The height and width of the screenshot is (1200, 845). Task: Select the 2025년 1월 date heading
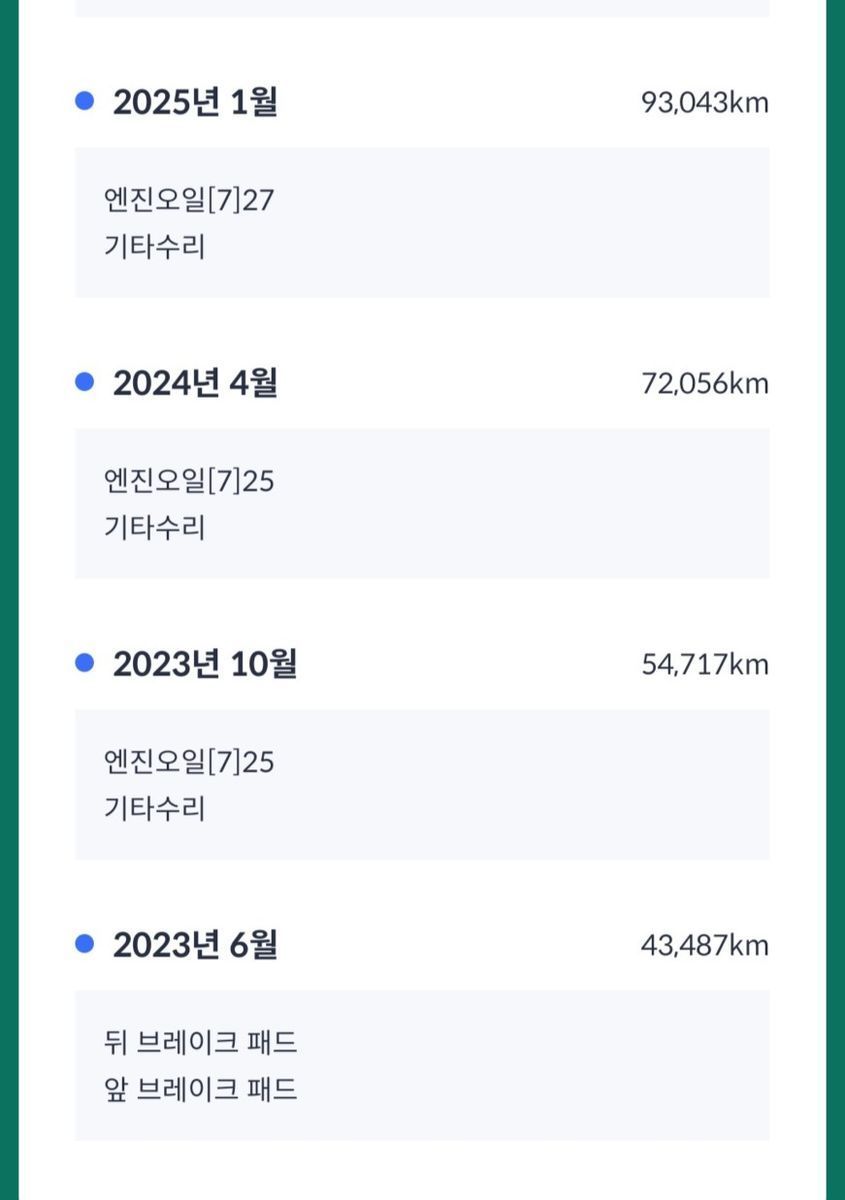point(195,102)
